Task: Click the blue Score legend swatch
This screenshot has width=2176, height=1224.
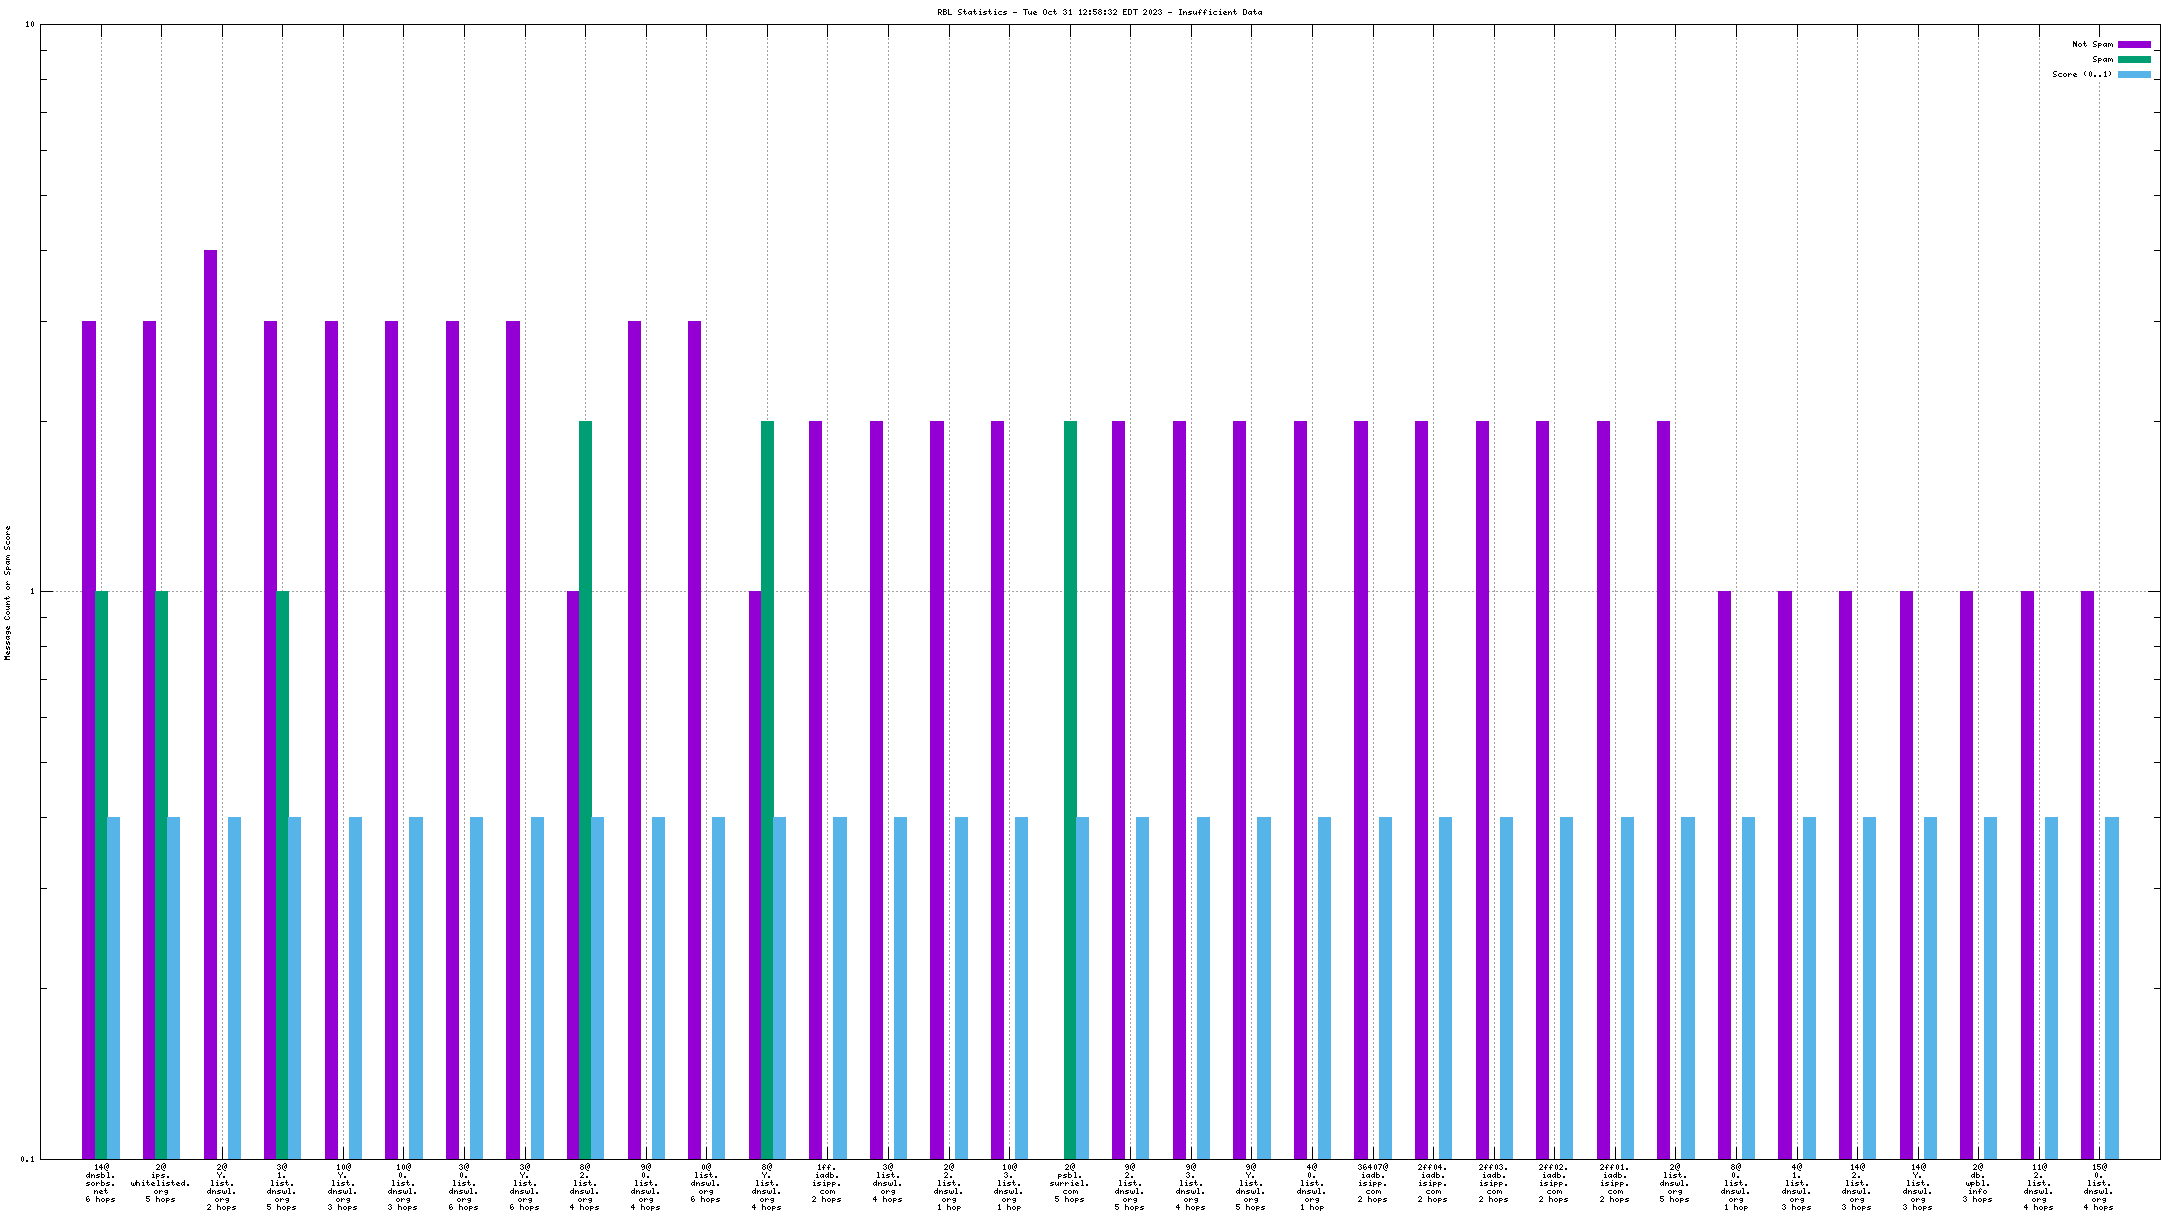Action: point(2134,74)
